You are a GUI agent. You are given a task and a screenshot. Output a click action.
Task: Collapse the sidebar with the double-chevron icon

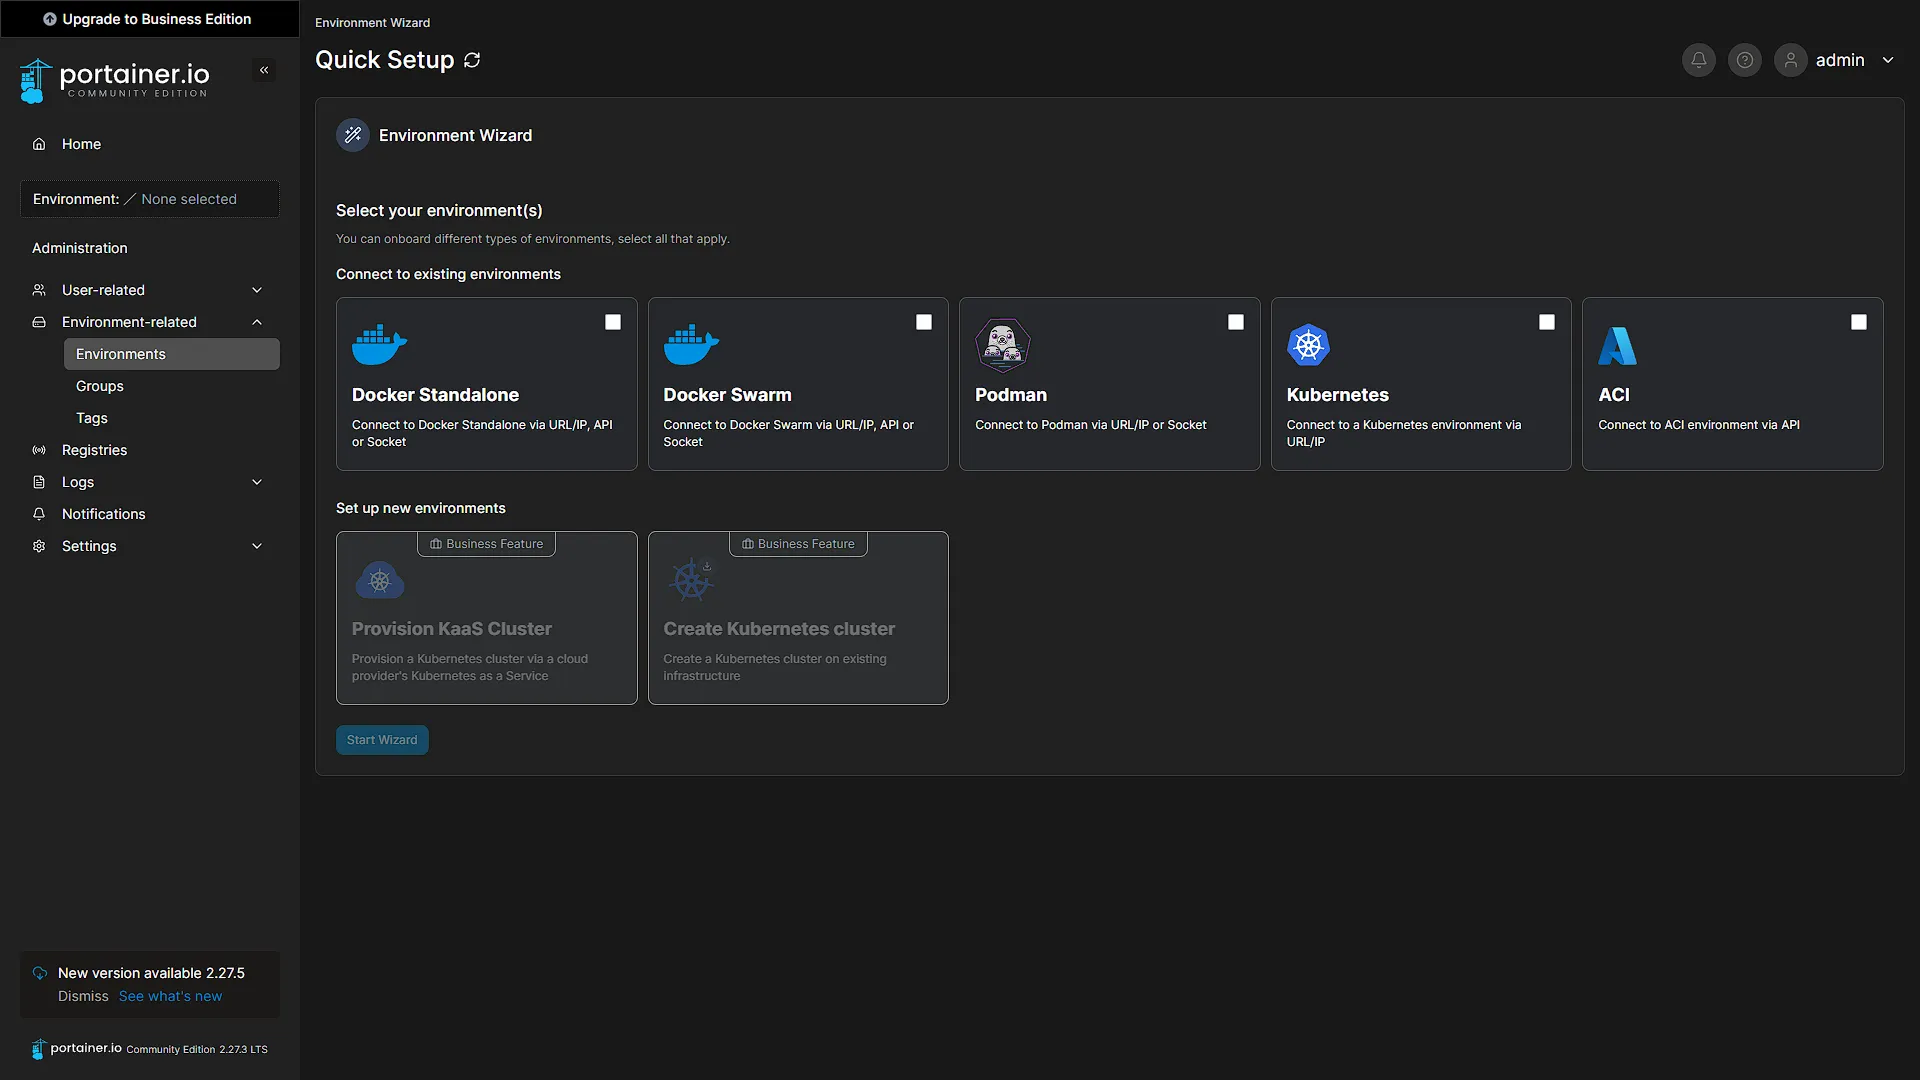(x=264, y=70)
